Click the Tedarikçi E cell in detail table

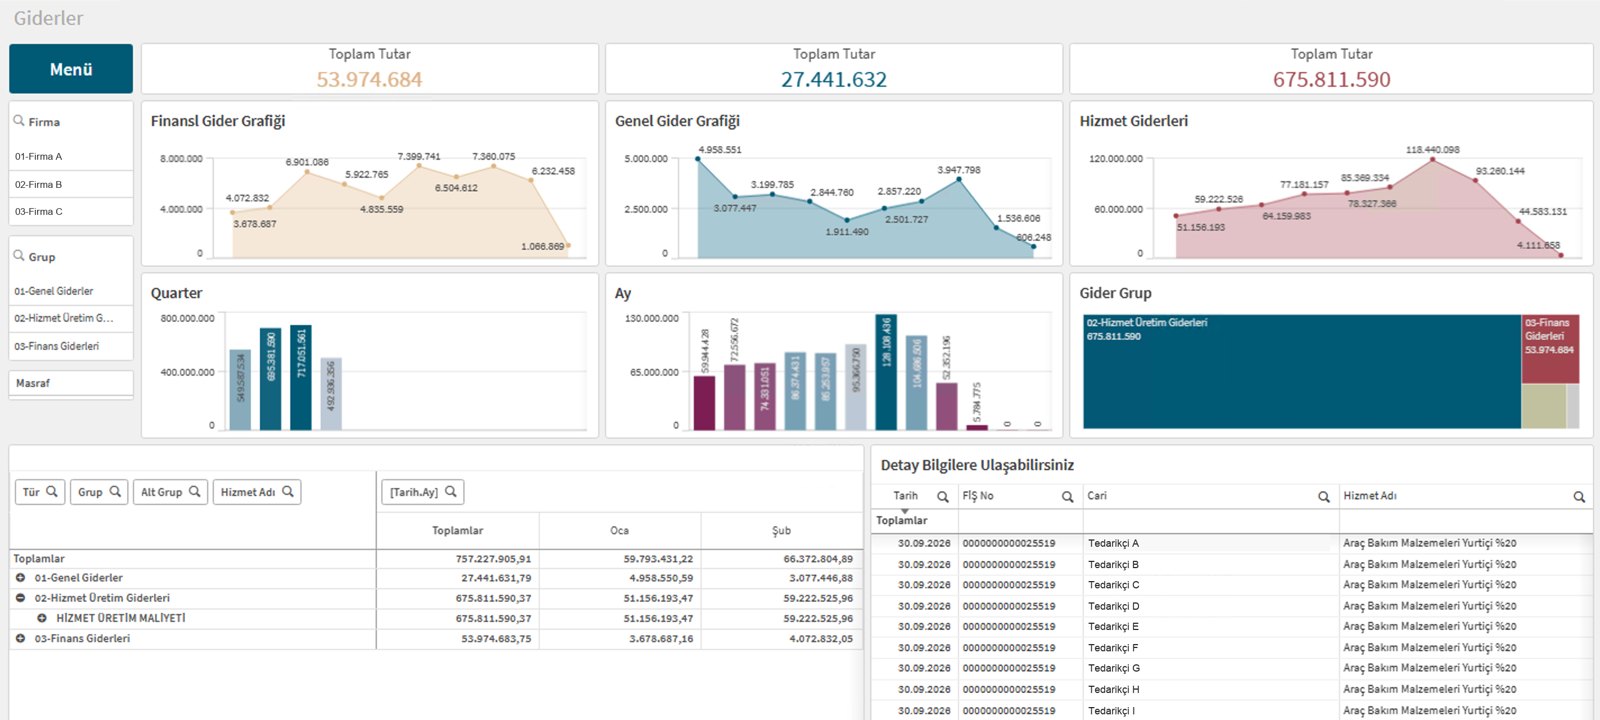coord(1211,627)
